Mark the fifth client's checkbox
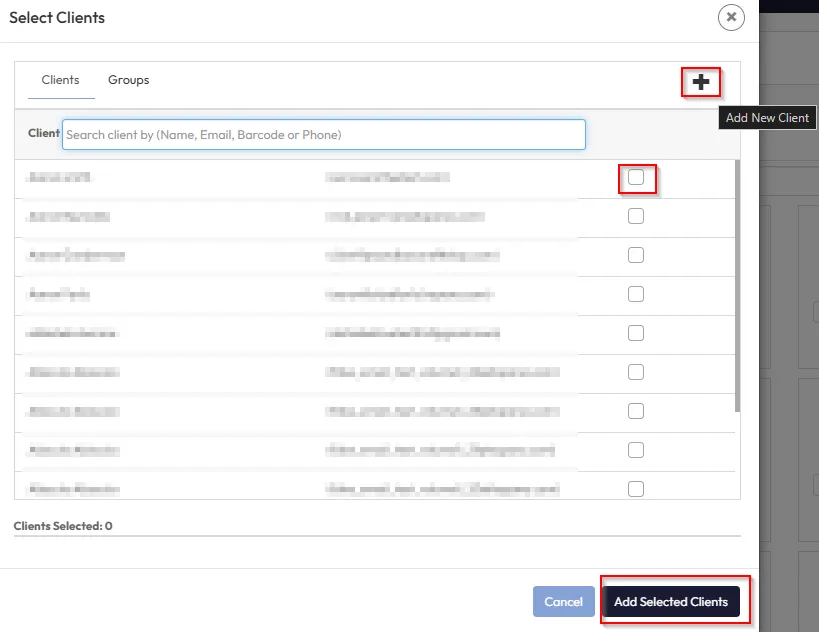This screenshot has height=632, width=819. click(x=635, y=333)
